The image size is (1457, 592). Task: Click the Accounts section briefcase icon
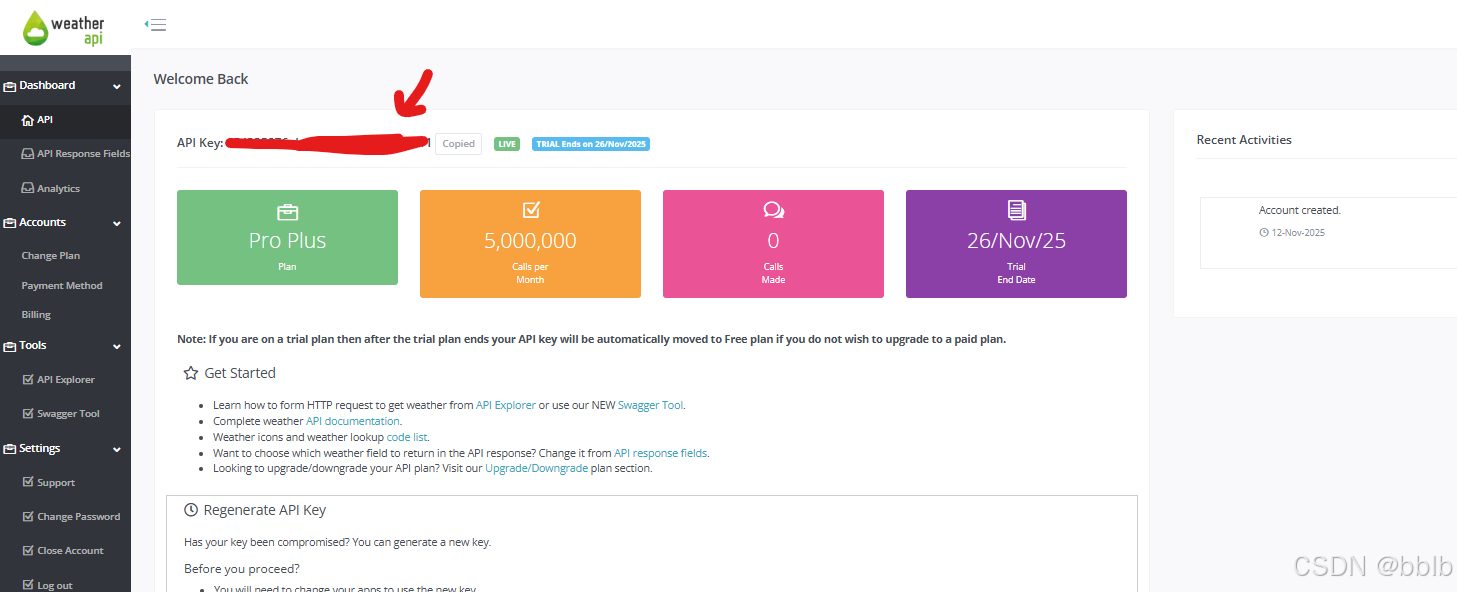10,223
